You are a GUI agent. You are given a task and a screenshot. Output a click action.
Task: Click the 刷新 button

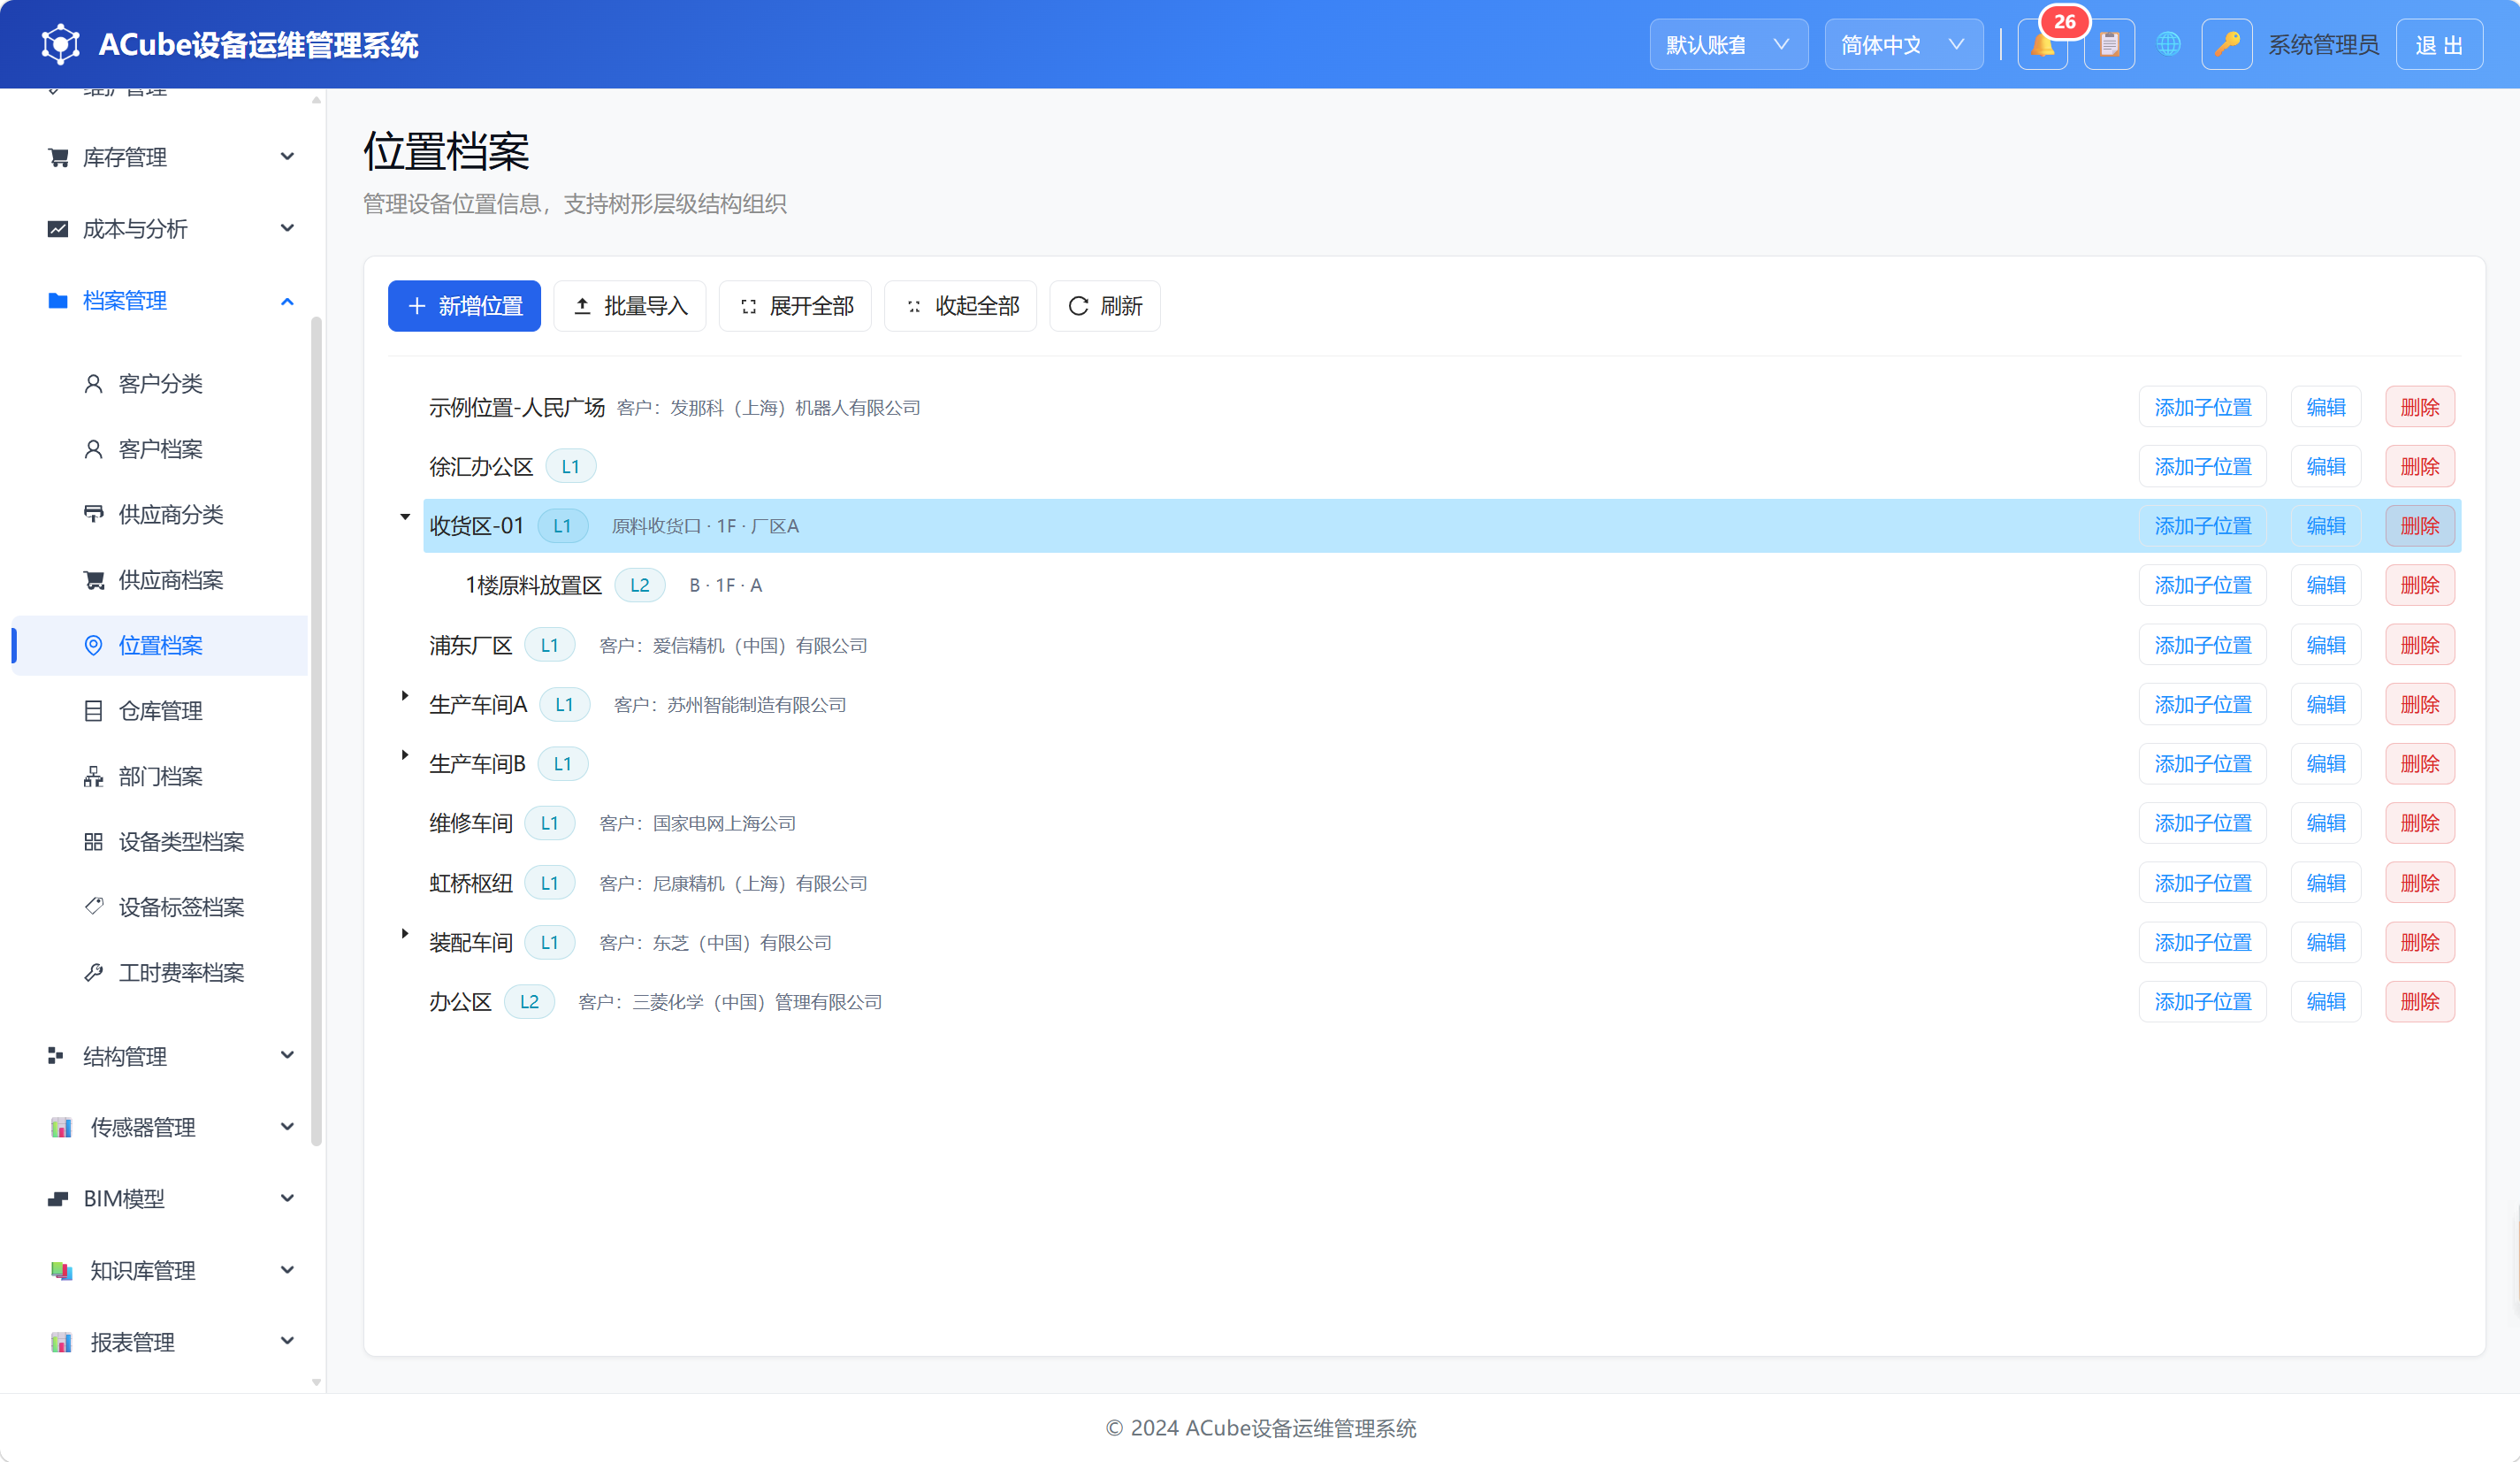click(1105, 306)
